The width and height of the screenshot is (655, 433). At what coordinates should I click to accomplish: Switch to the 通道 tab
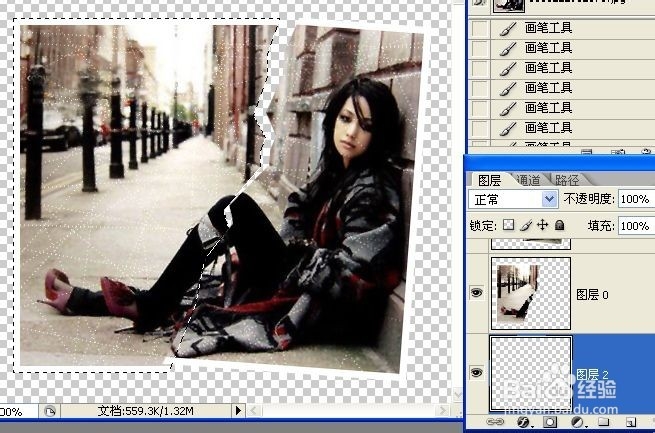(x=528, y=180)
